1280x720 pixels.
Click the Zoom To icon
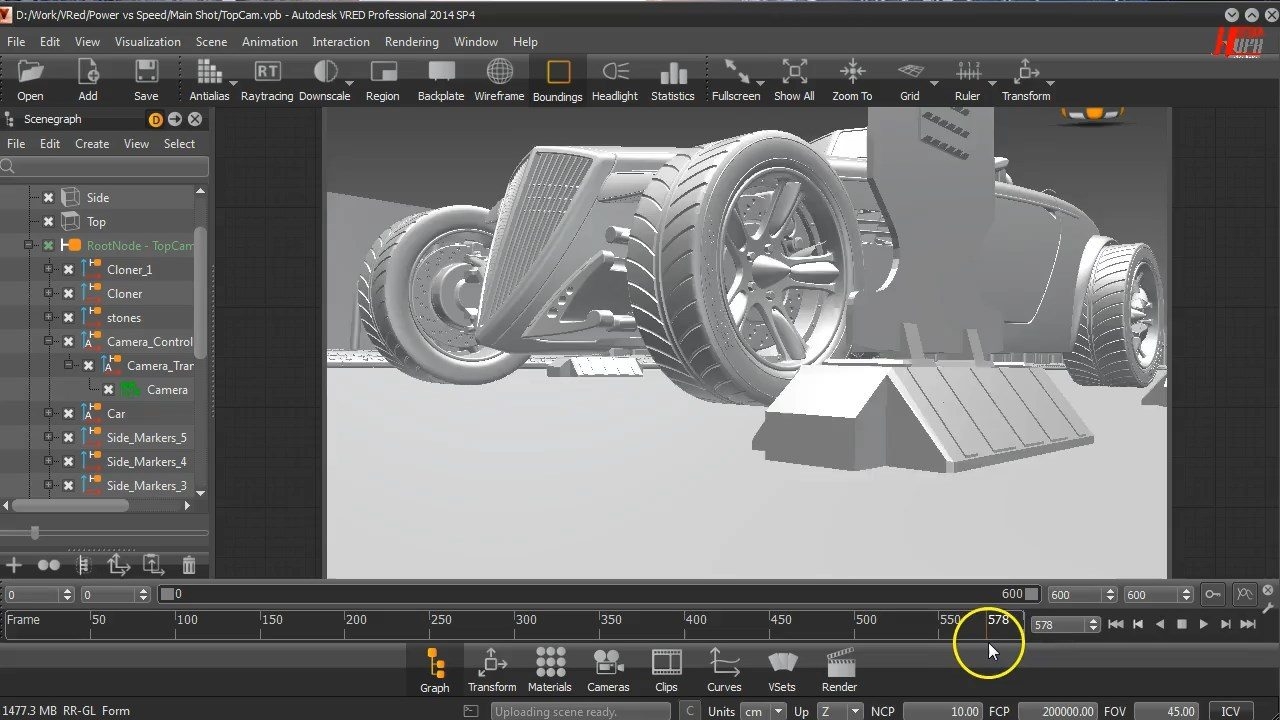click(852, 72)
